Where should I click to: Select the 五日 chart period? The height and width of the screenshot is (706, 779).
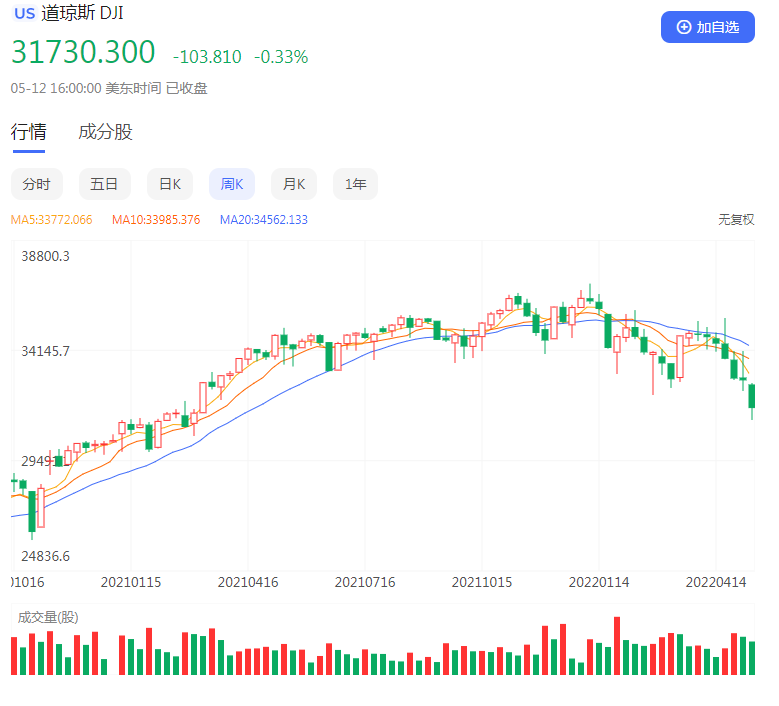(104, 184)
